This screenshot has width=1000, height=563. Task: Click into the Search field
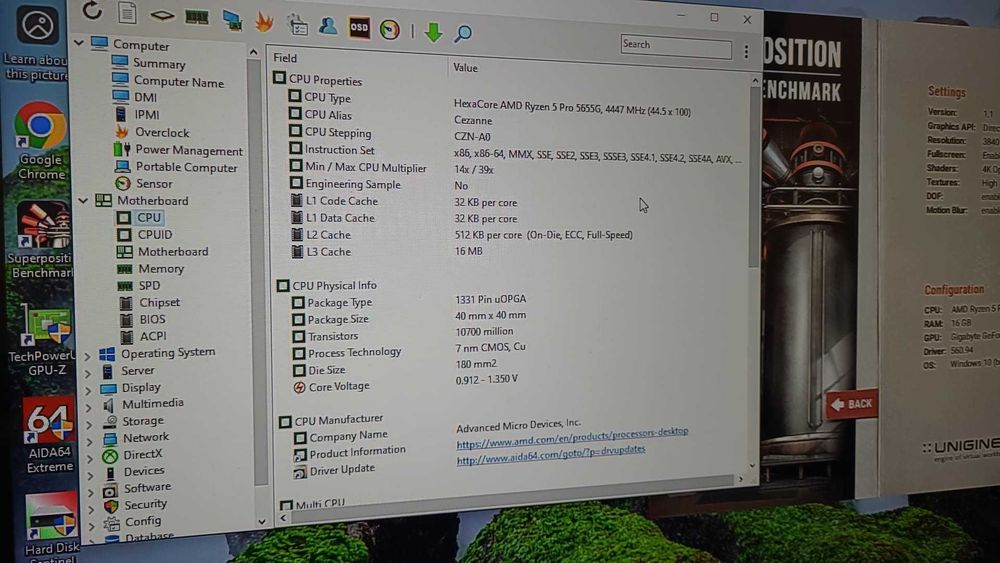tap(676, 46)
